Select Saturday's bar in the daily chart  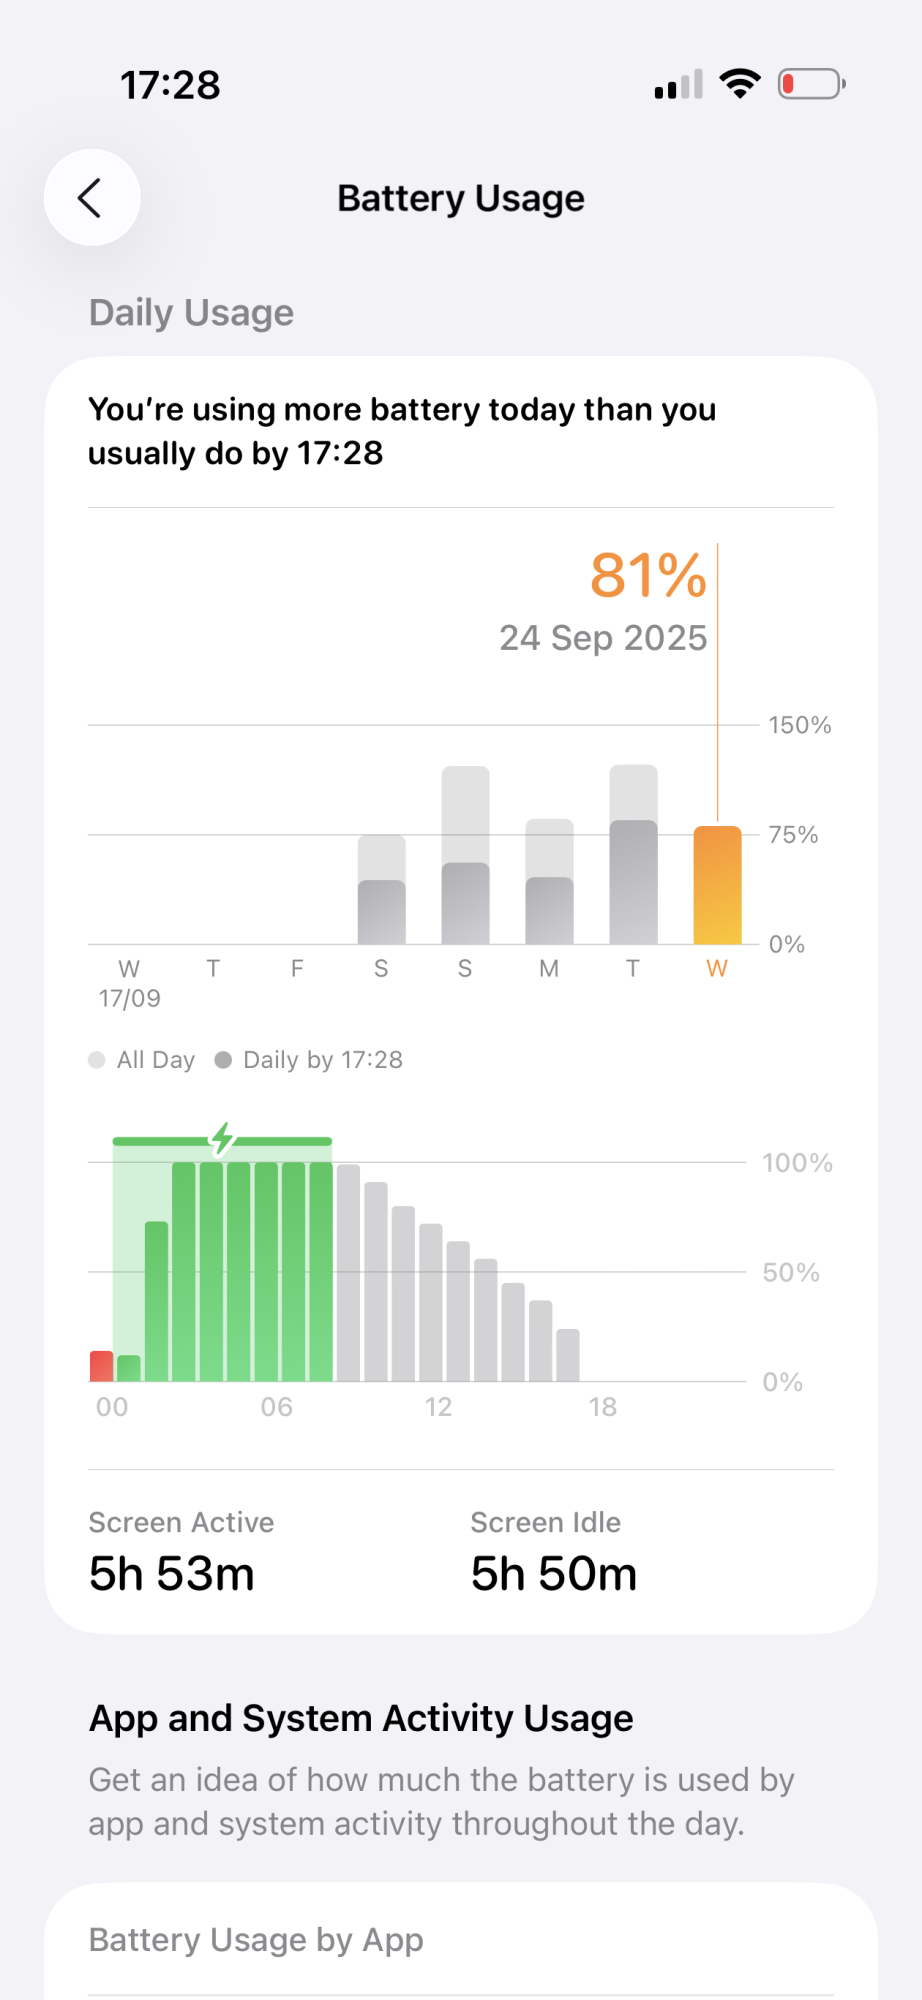click(382, 889)
